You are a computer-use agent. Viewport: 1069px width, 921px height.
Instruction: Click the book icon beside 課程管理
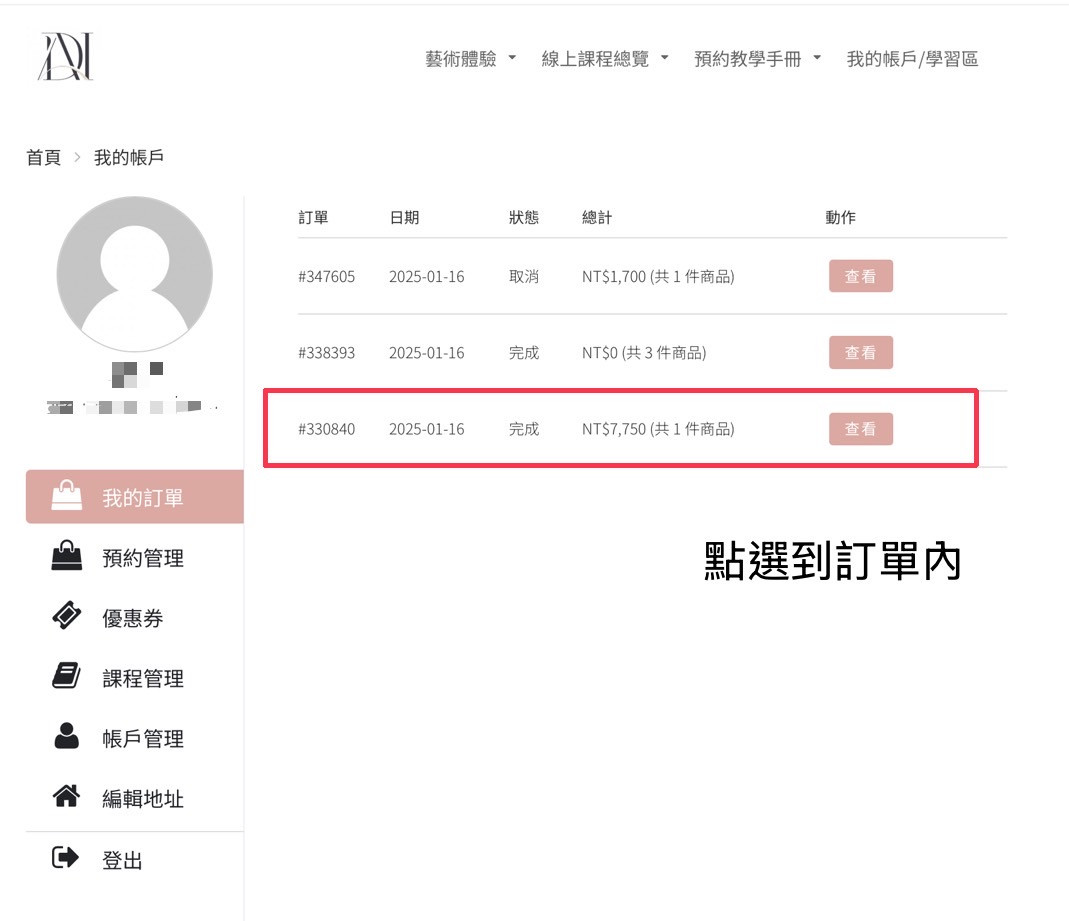(67, 677)
